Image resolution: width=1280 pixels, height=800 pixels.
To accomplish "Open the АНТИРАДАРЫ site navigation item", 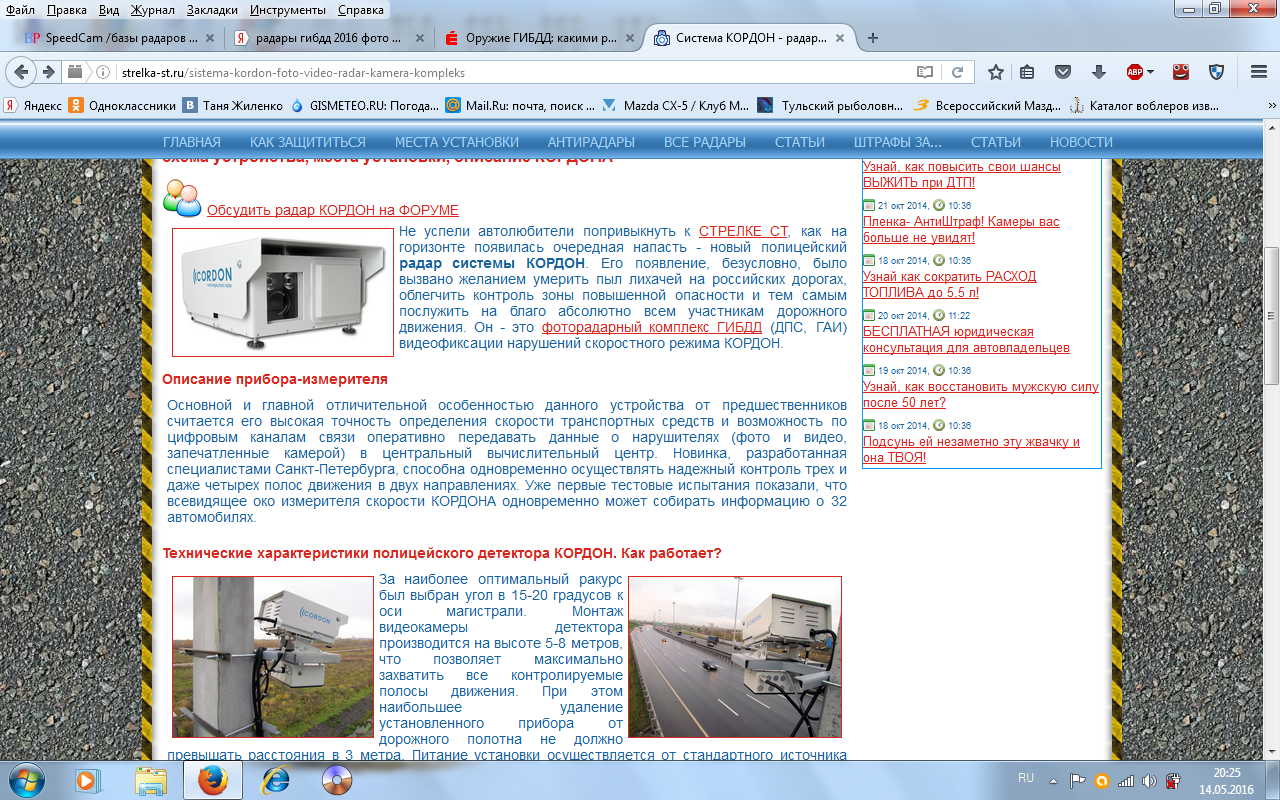I will click(x=591, y=142).
